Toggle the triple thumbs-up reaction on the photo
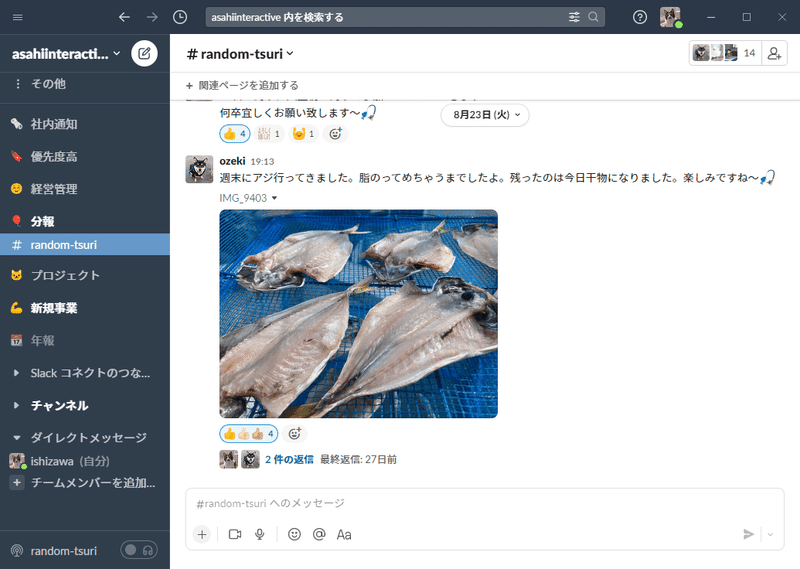 [249, 434]
